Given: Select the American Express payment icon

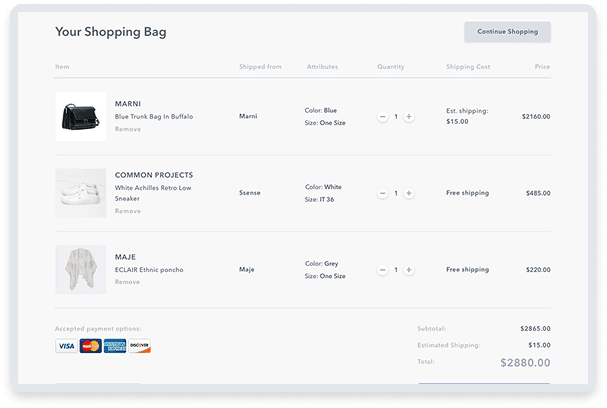Looking at the screenshot, I should pyautogui.click(x=115, y=346).
